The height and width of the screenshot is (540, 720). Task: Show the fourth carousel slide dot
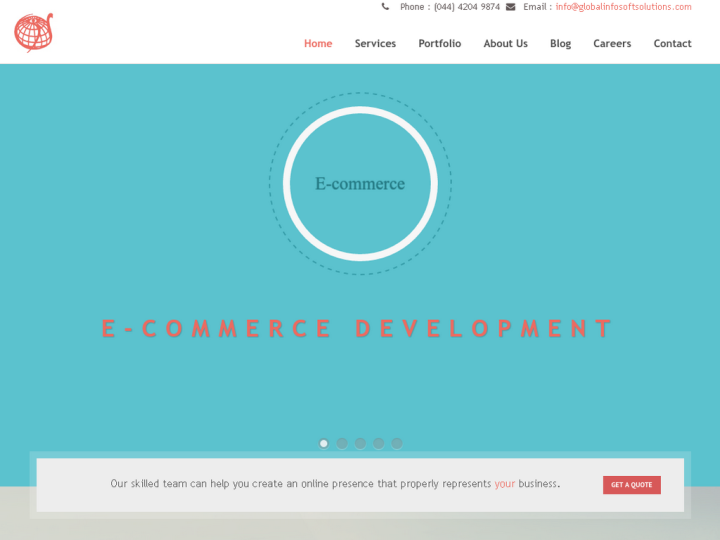[x=378, y=443]
